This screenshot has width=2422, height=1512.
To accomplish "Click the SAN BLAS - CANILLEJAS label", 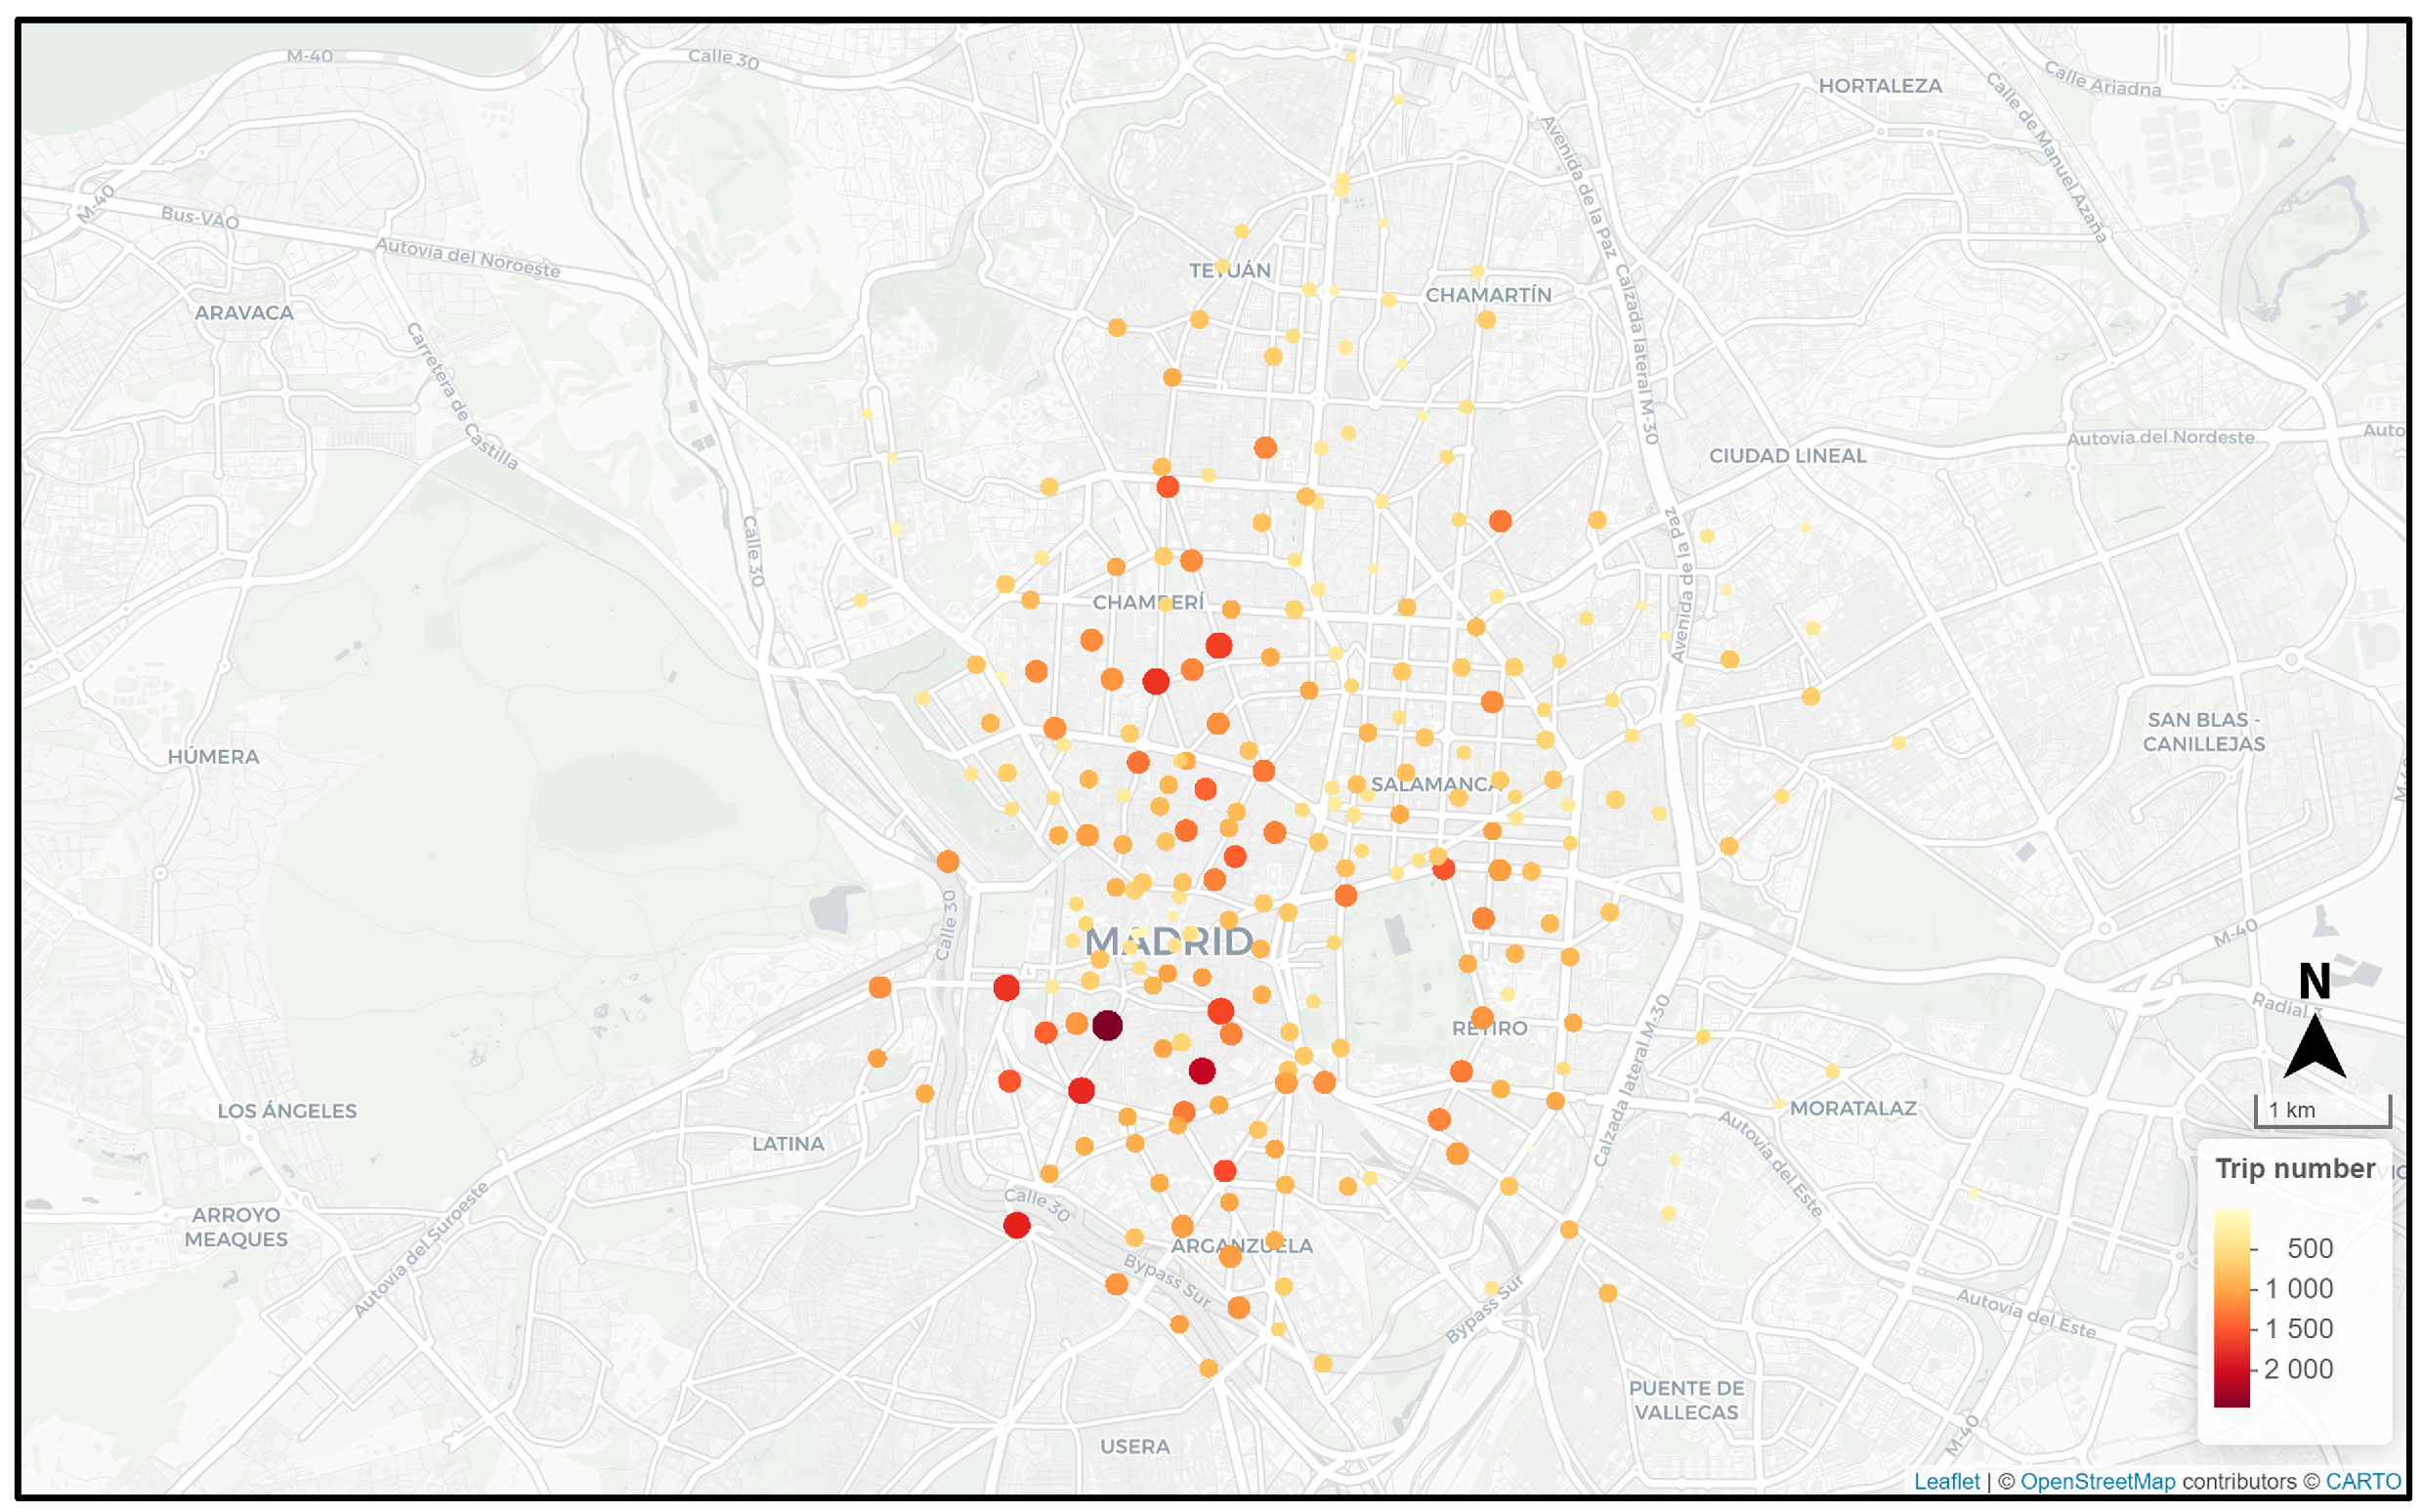I will 2203,732.
